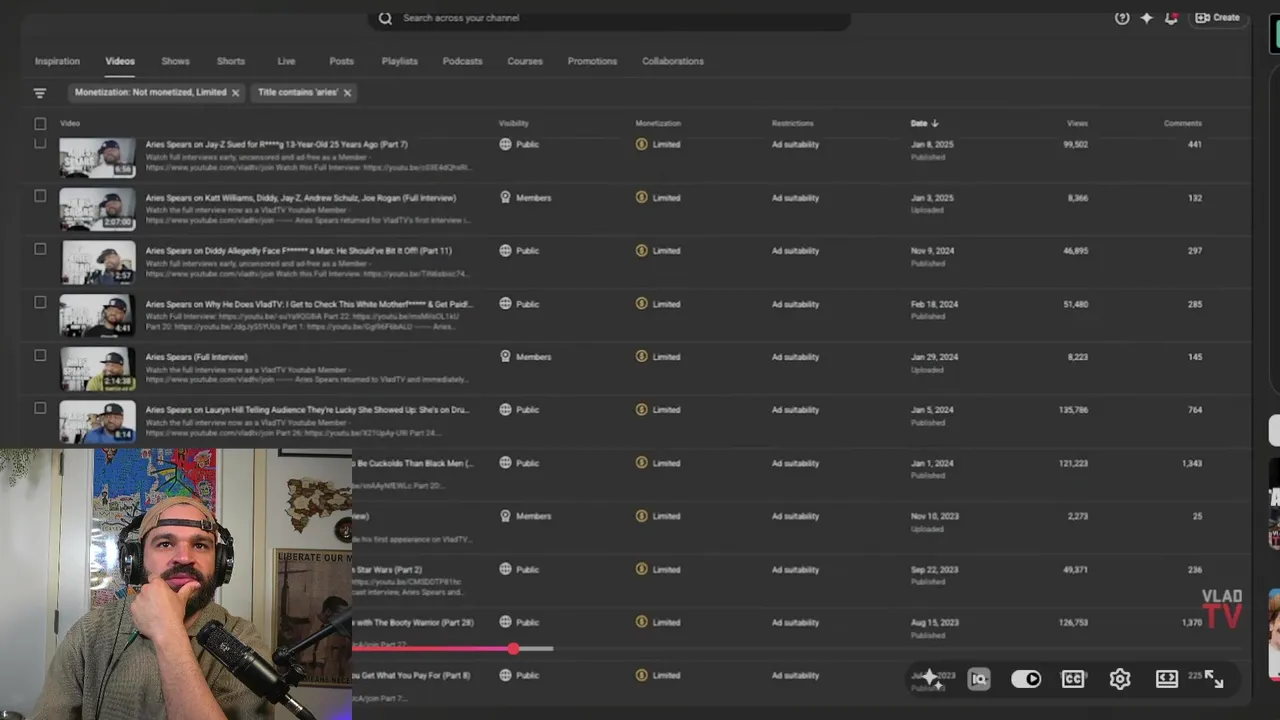1280x720 pixels.
Task: Click 'Ad suitability' in Jan 3, 2025 row
Action: click(795, 198)
